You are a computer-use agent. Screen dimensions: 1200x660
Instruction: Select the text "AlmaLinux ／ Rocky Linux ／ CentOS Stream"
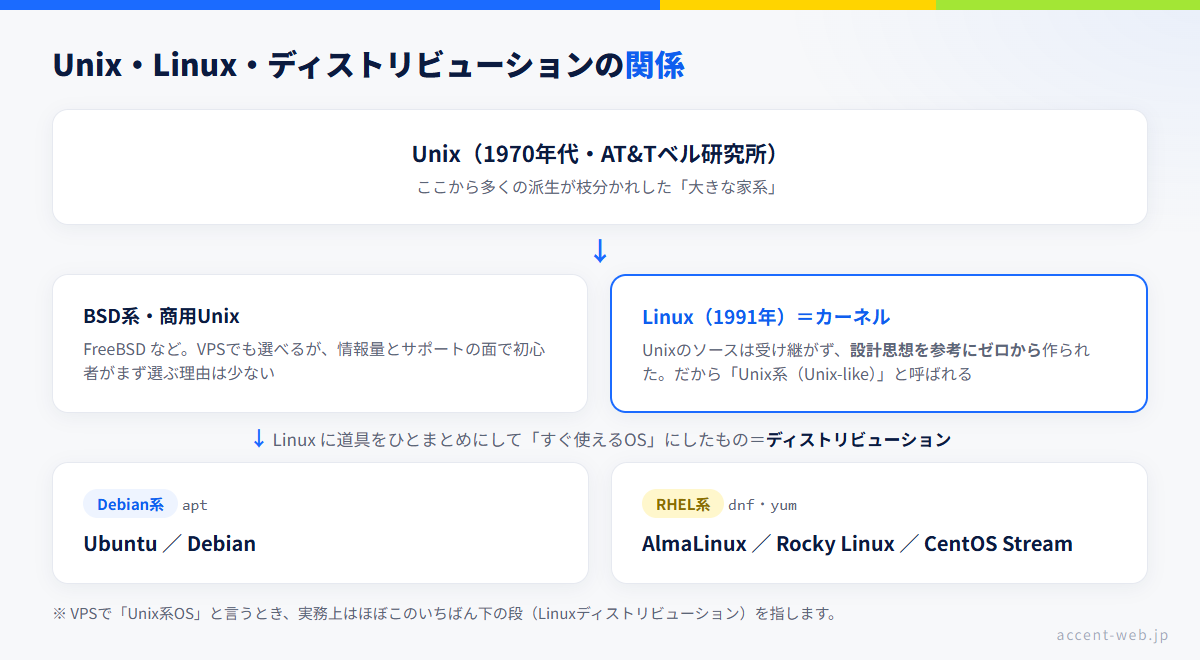[857, 544]
